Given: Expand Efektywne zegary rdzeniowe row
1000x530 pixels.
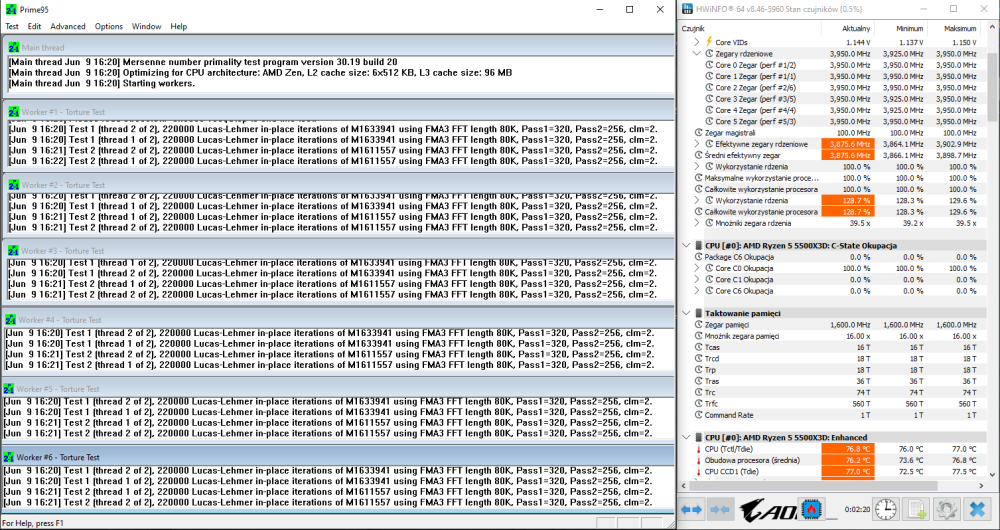Looking at the screenshot, I should pyautogui.click(x=698, y=144).
